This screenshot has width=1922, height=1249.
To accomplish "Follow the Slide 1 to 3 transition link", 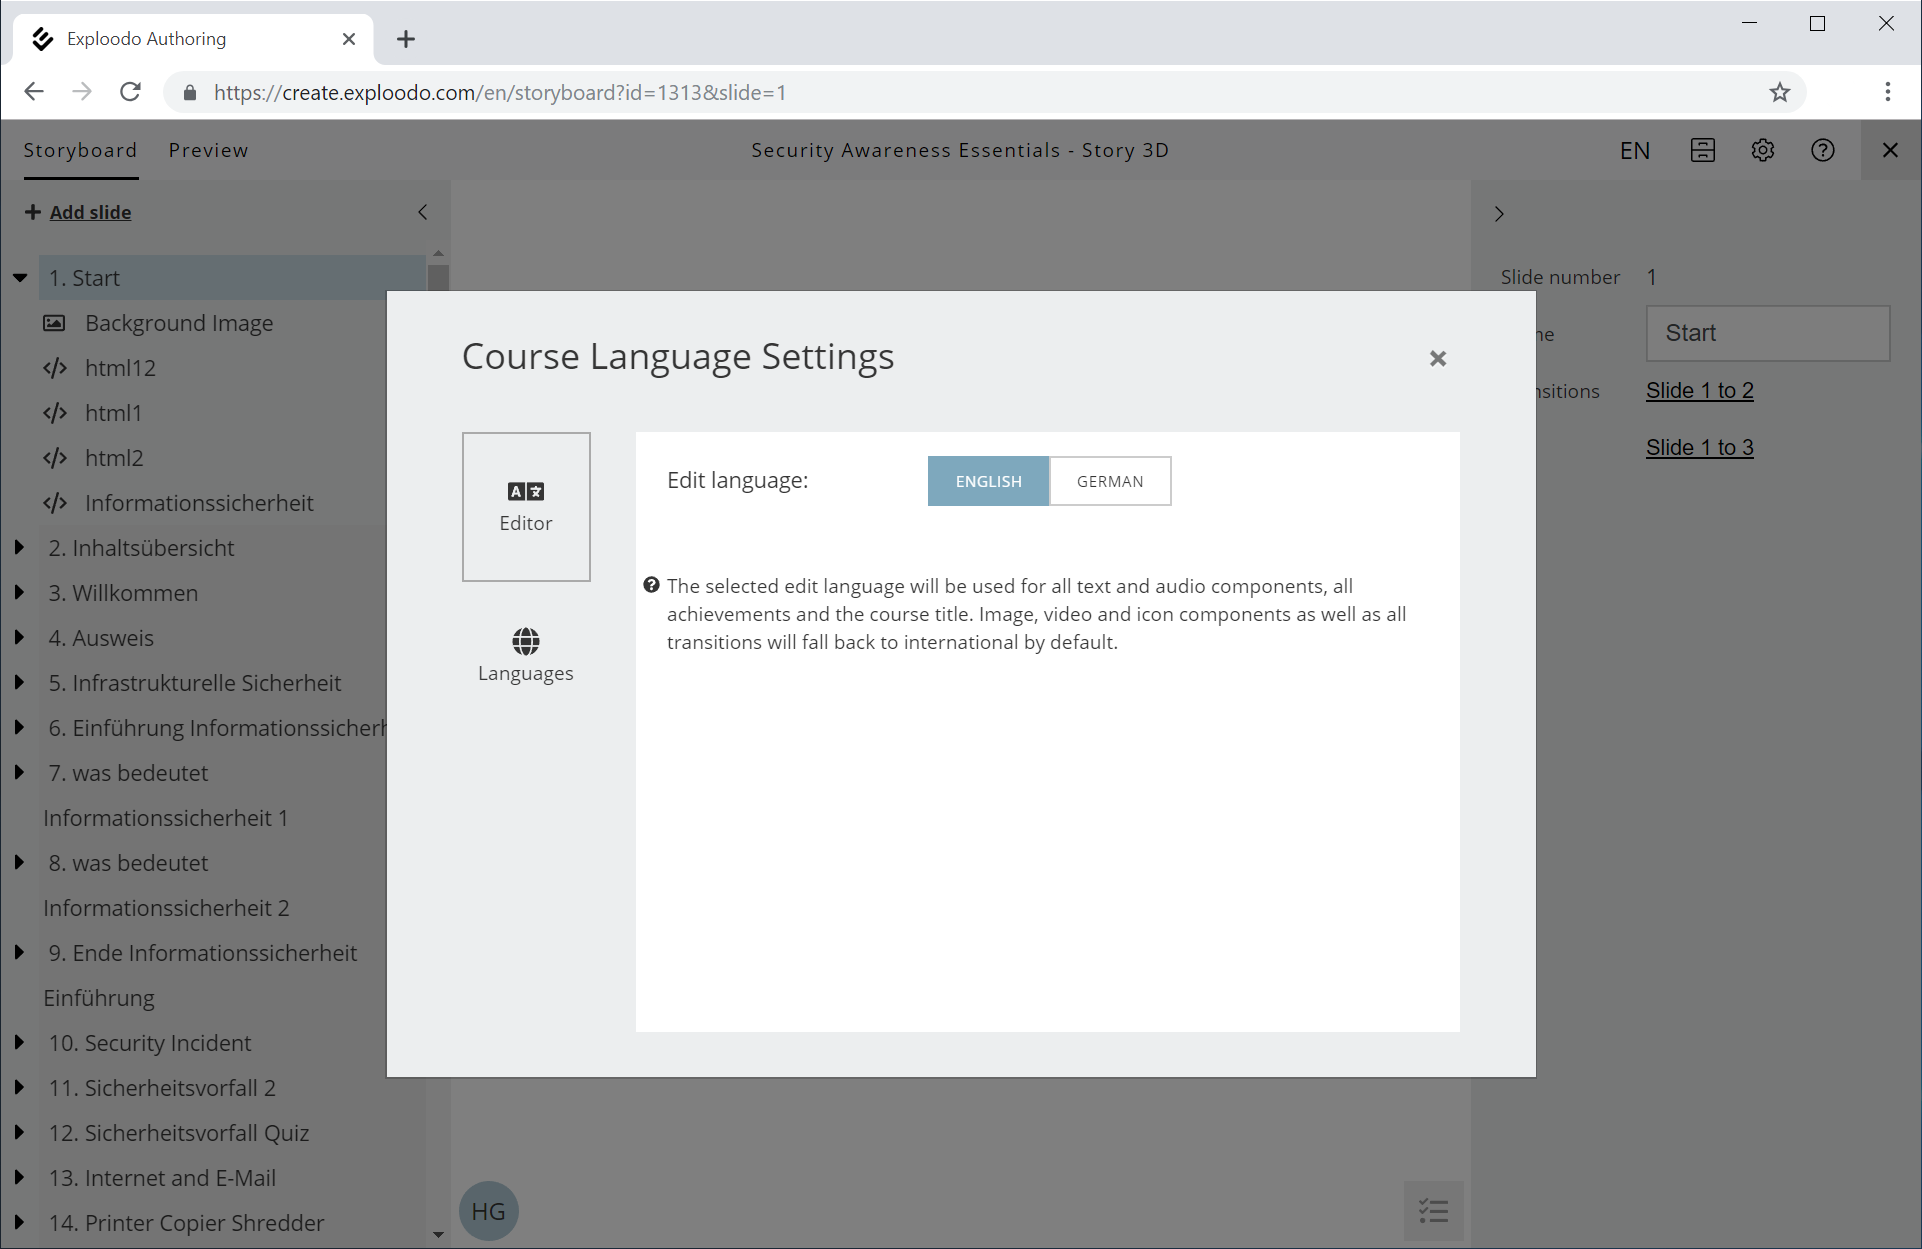I will click(1699, 447).
